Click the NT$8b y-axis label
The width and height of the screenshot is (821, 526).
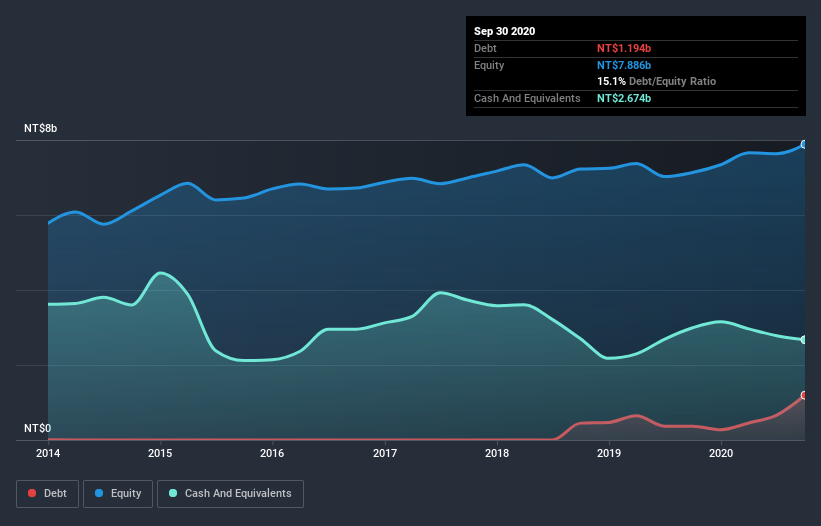click(x=40, y=128)
